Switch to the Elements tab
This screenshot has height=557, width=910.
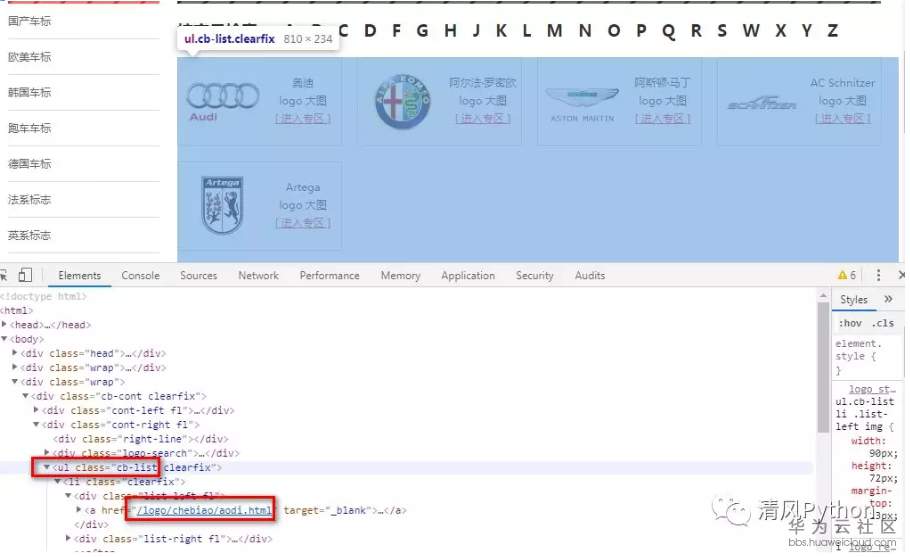(80, 276)
